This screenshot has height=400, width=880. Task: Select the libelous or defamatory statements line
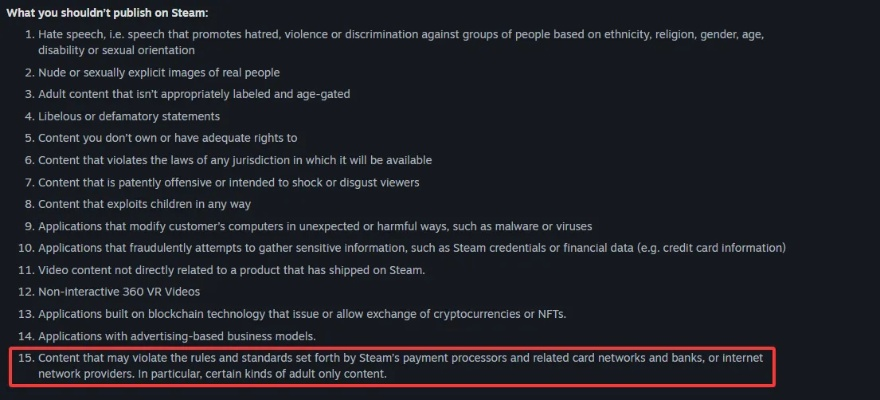pos(129,117)
